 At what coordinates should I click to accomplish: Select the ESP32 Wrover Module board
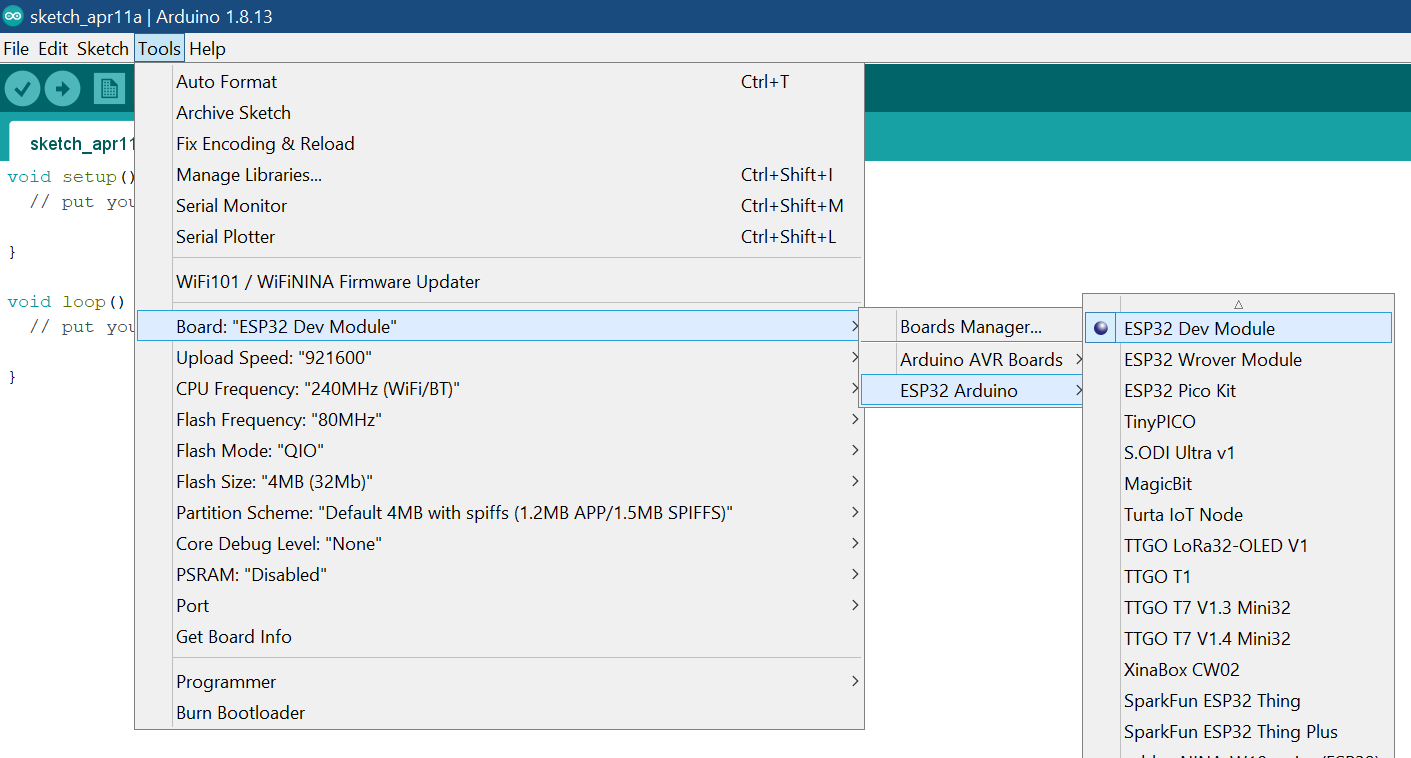point(1238,360)
